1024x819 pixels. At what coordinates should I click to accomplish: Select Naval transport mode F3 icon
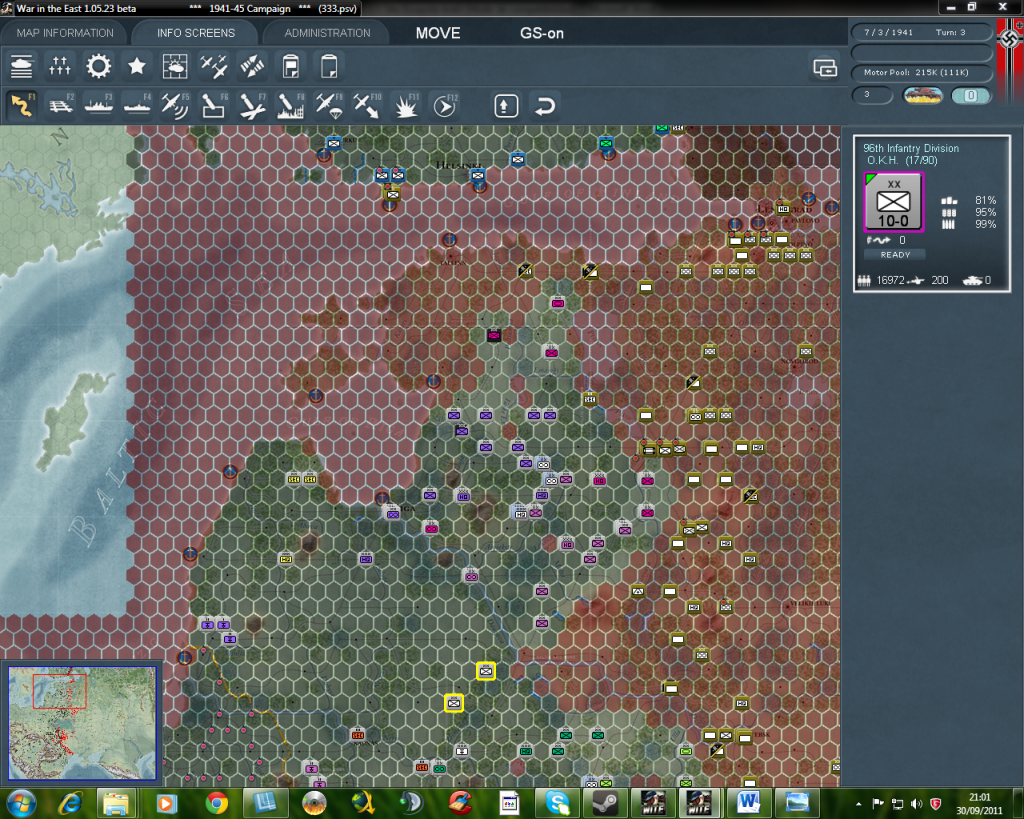coord(99,106)
